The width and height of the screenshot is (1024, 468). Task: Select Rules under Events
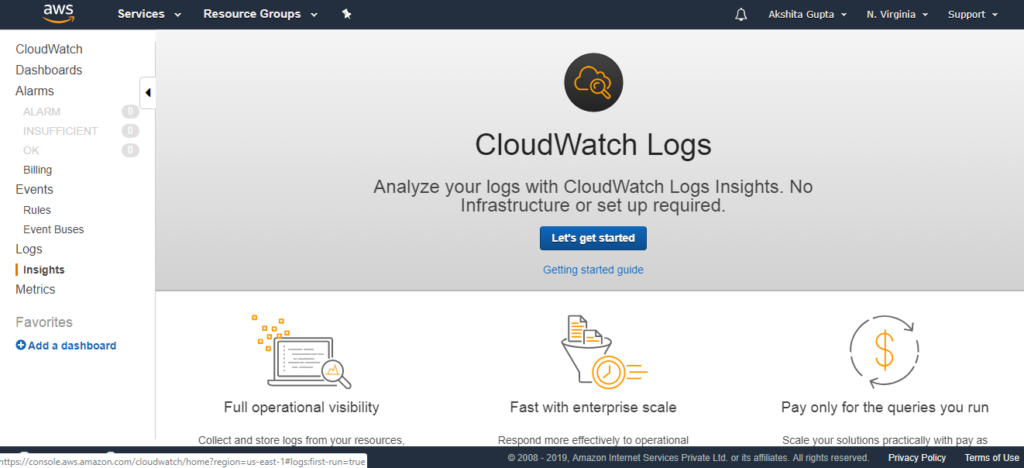click(x=37, y=210)
